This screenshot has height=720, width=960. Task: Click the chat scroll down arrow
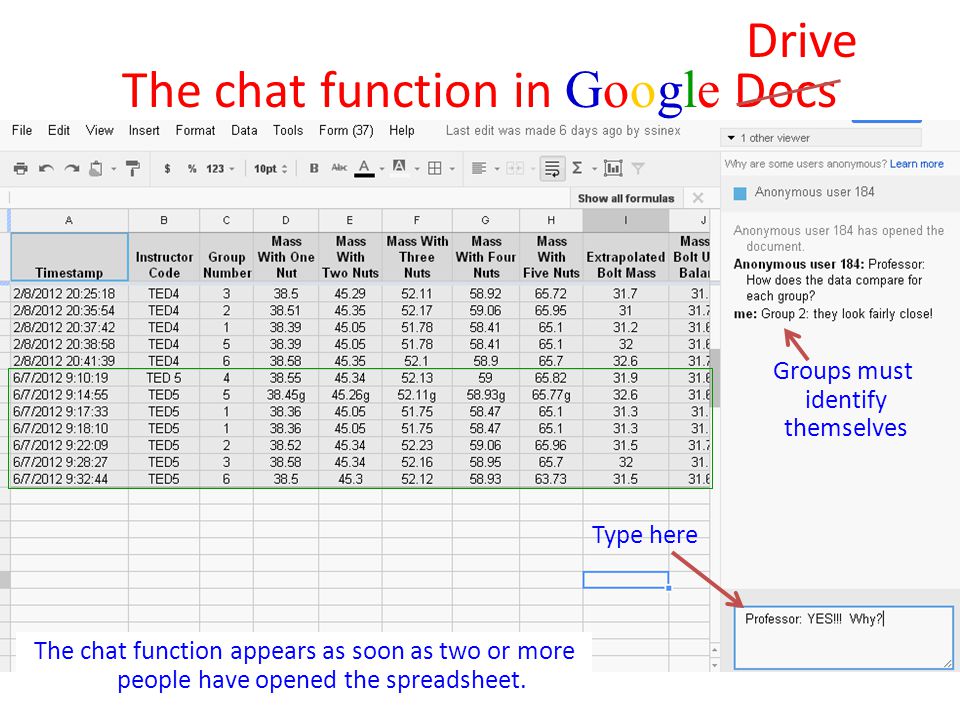coord(715,665)
